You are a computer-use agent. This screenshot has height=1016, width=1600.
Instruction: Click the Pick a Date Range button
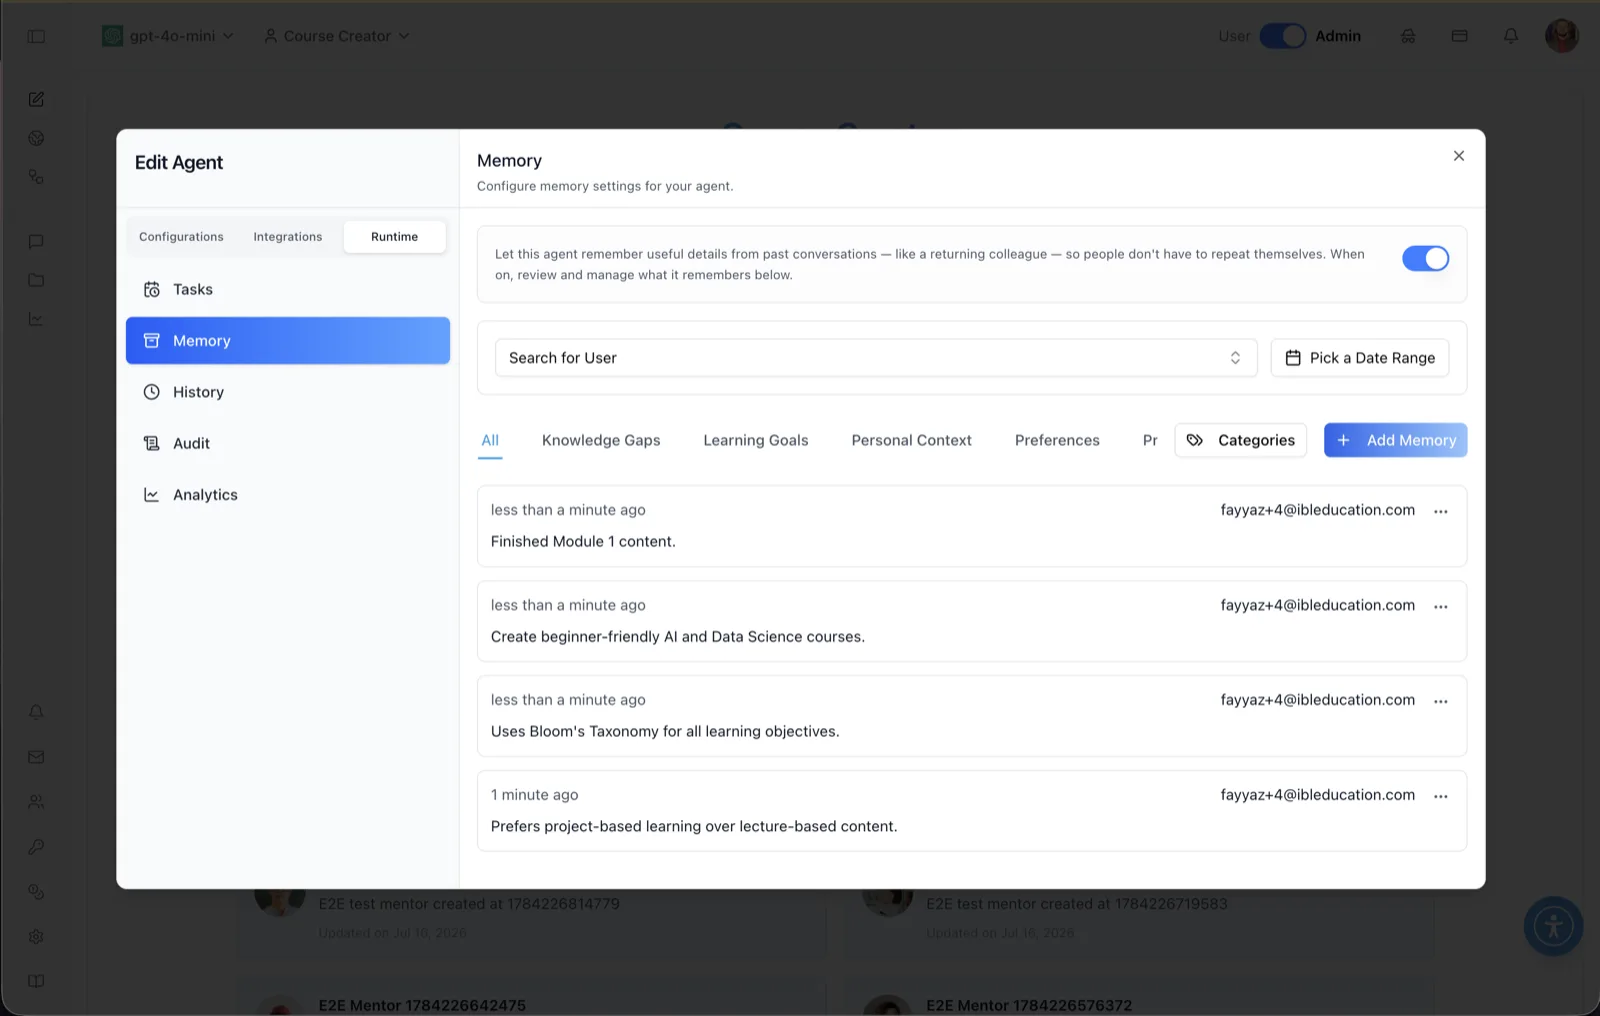coord(1359,358)
